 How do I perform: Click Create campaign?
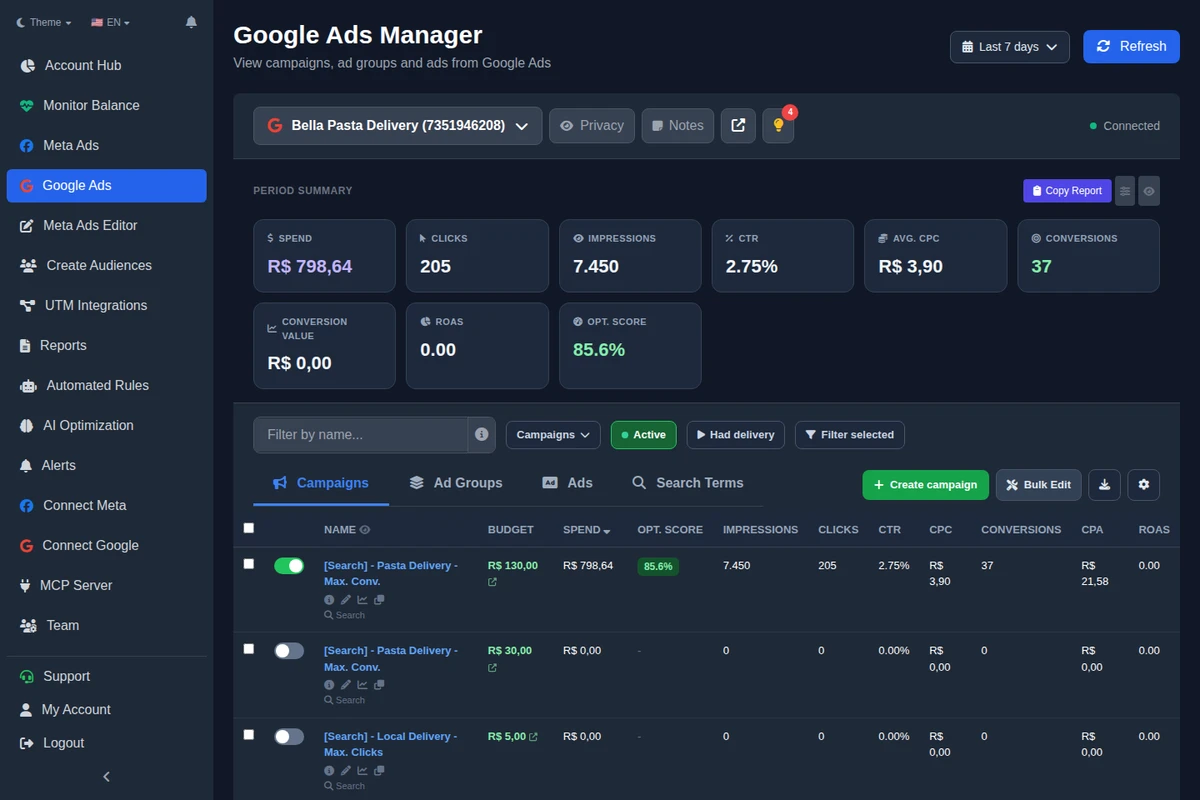pyautogui.click(x=925, y=485)
